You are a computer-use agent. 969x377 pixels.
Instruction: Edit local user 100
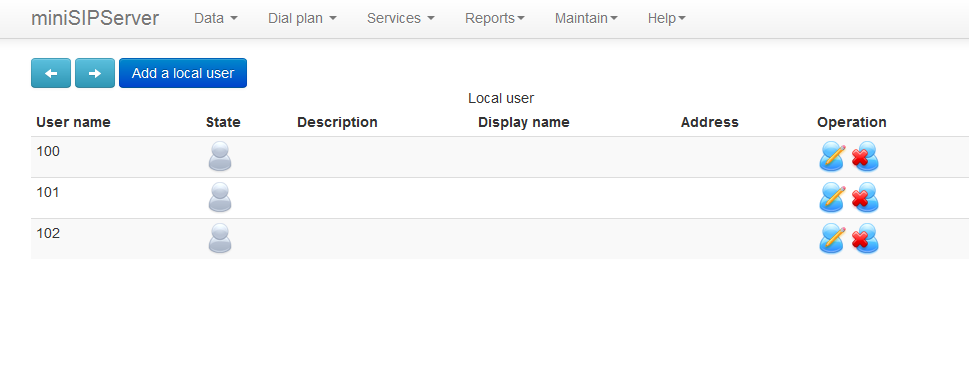832,156
